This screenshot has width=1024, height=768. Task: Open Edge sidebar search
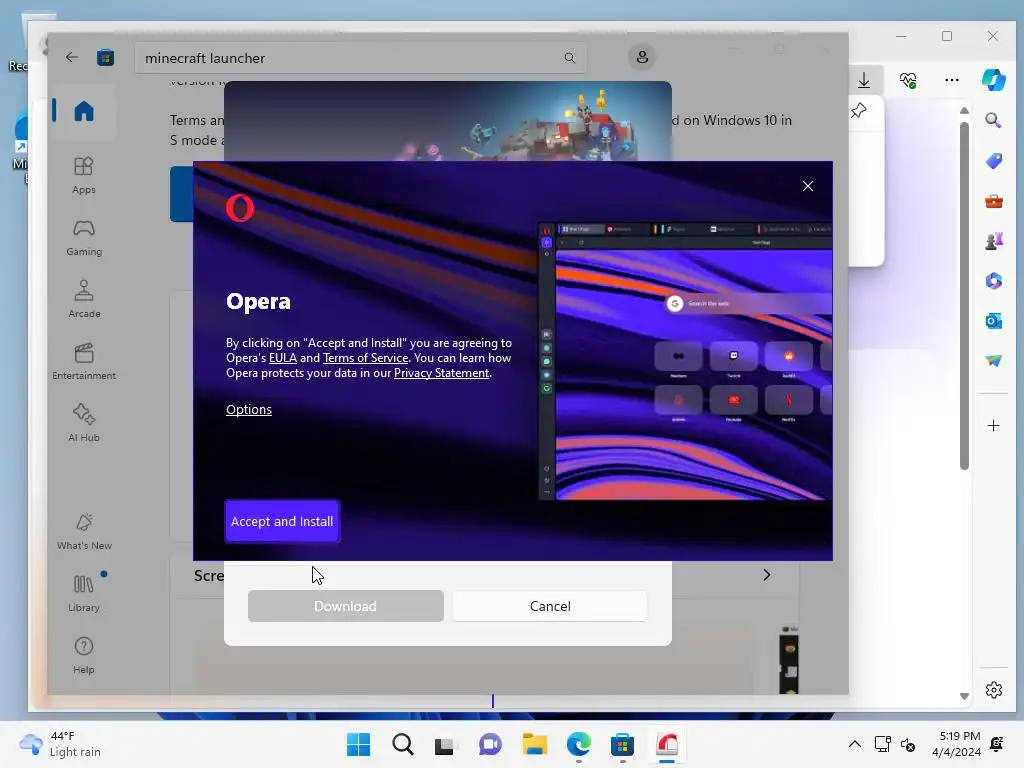[993, 120]
